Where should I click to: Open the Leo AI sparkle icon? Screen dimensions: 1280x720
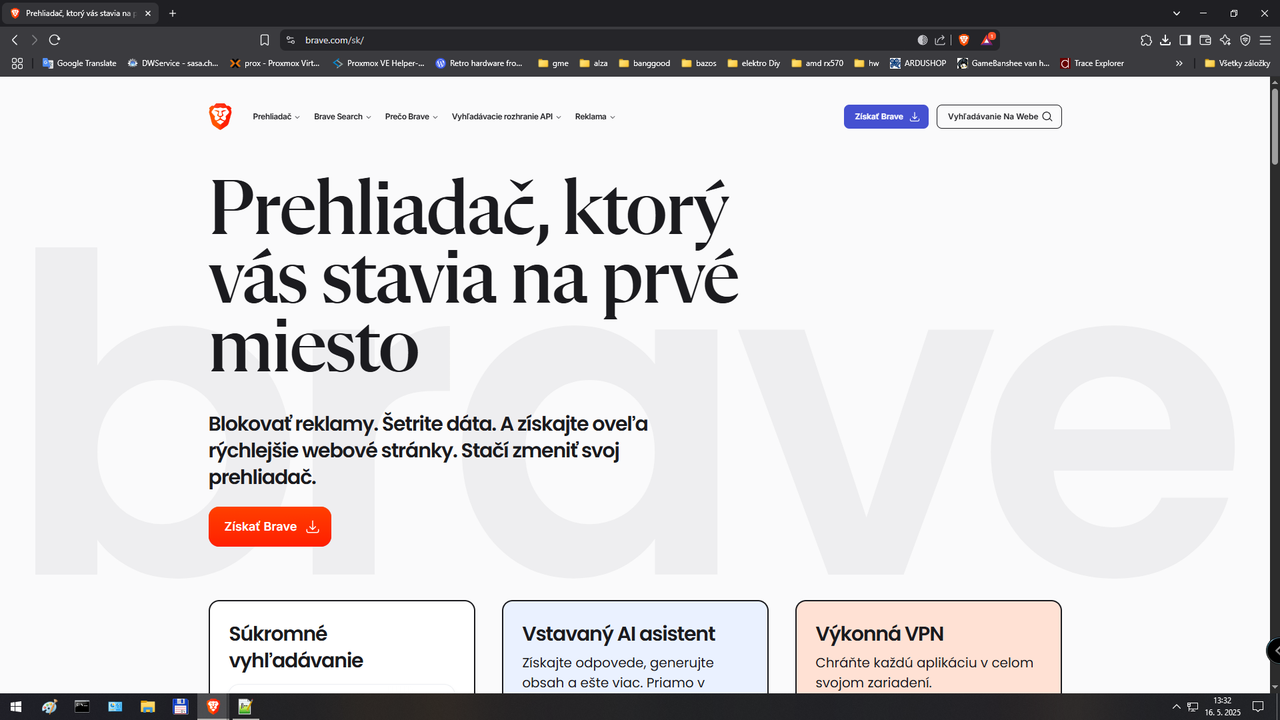pos(1225,40)
